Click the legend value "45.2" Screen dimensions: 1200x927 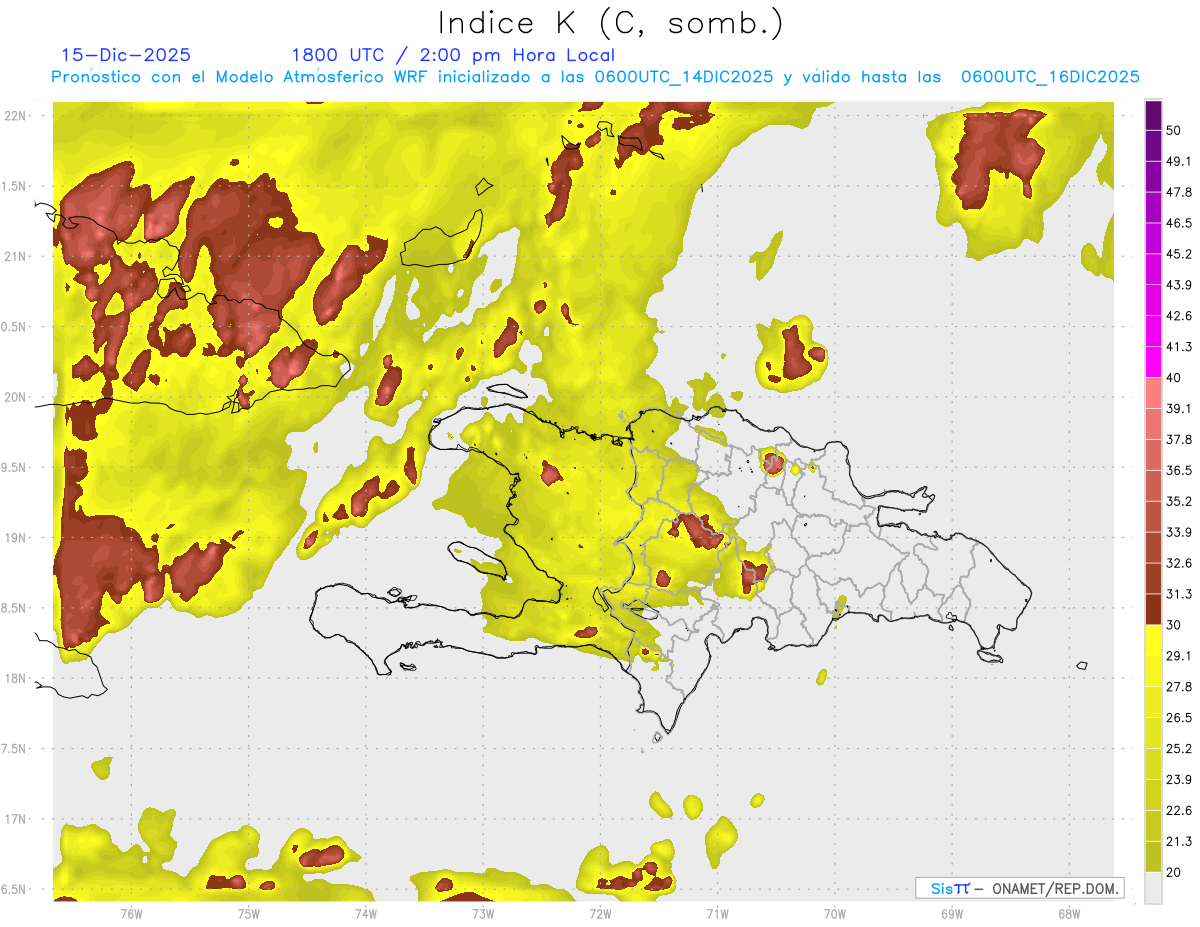(1179, 254)
